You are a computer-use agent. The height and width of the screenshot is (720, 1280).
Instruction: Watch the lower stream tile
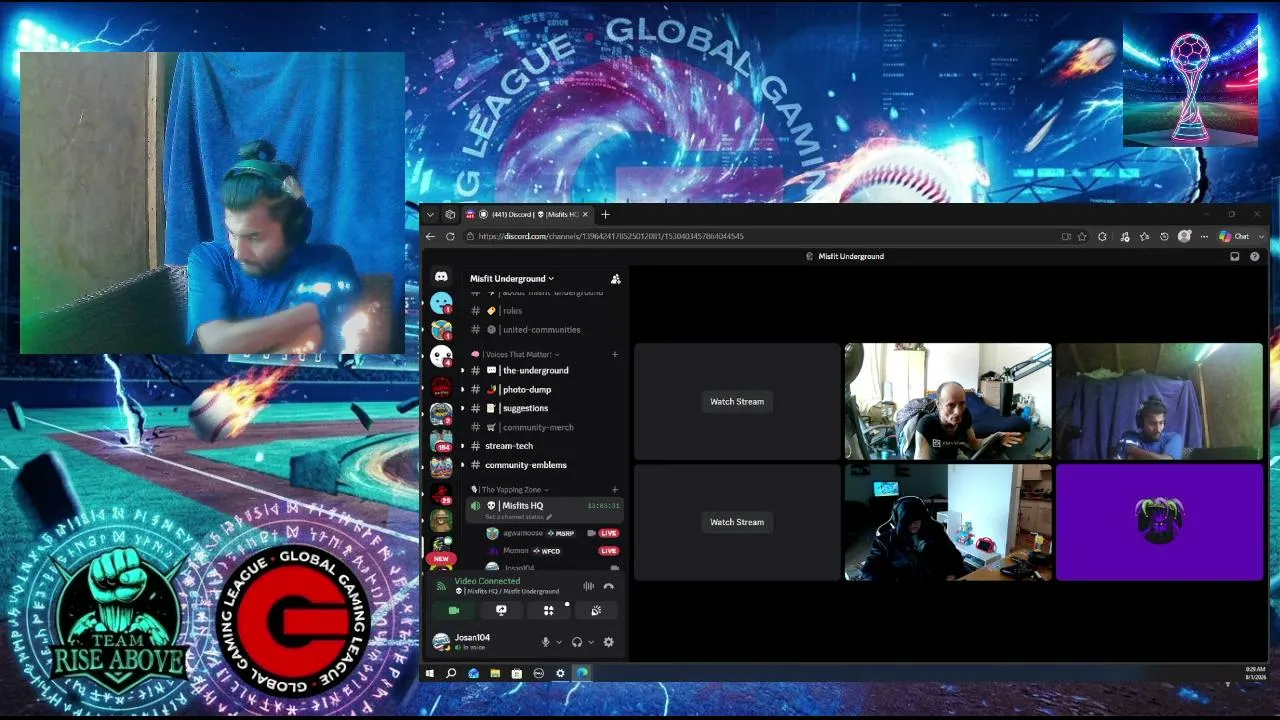click(x=737, y=522)
